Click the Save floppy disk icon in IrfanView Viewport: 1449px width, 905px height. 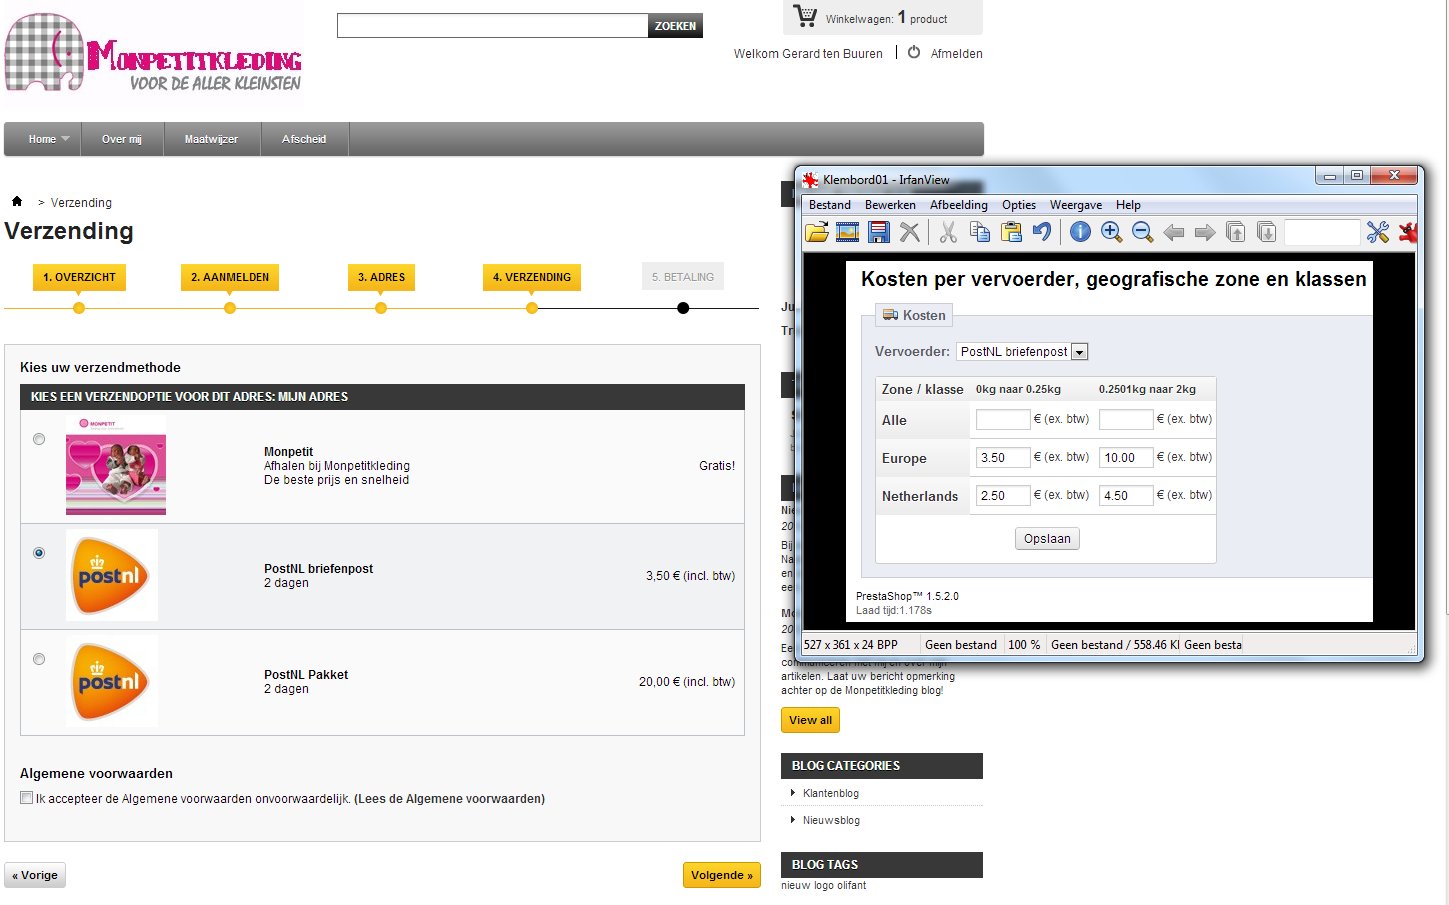click(x=878, y=232)
